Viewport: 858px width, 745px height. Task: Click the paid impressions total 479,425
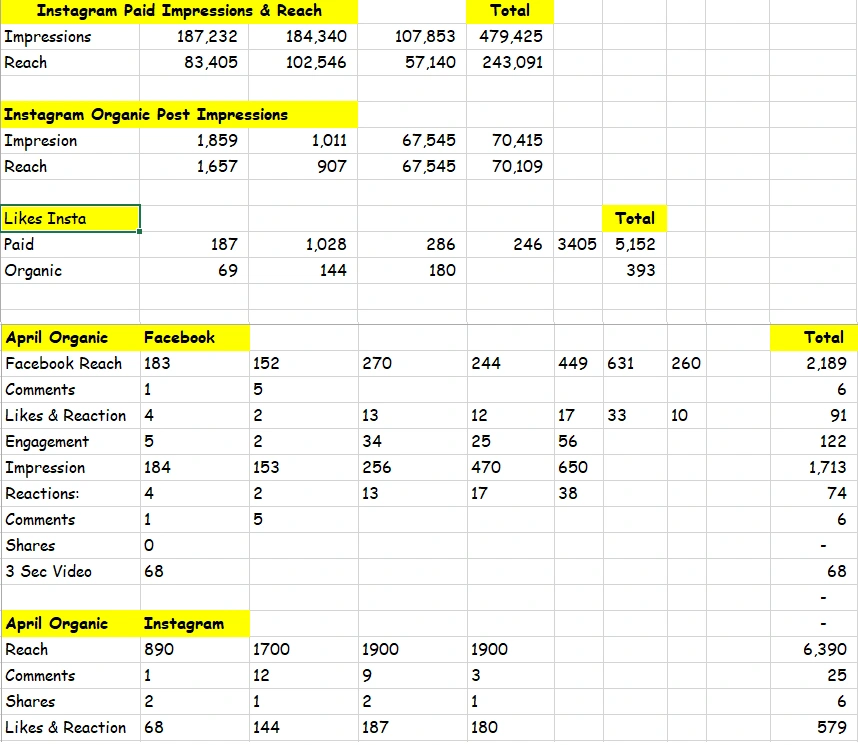click(x=510, y=37)
